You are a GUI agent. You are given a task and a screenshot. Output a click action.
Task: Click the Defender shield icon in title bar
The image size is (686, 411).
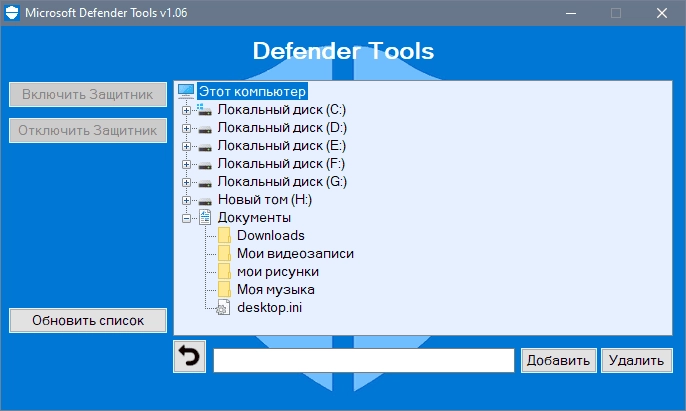tap(12, 13)
